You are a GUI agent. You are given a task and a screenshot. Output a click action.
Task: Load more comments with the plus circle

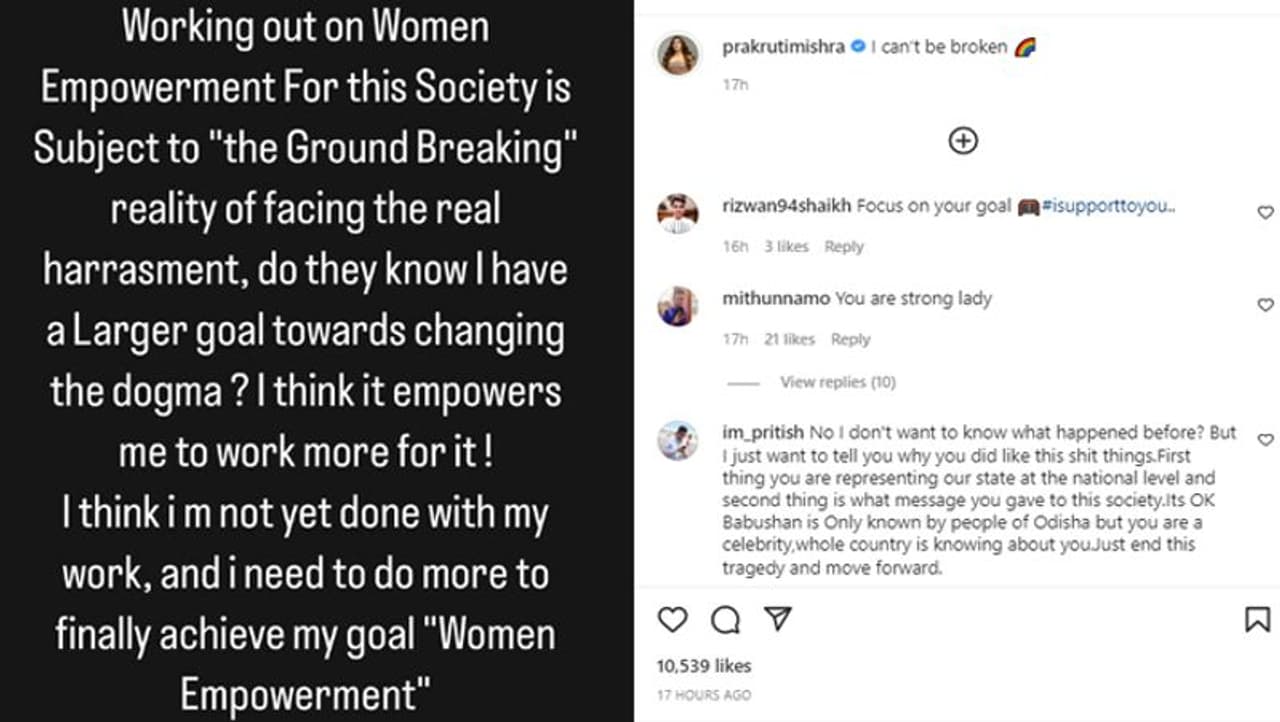pyautogui.click(x=962, y=141)
